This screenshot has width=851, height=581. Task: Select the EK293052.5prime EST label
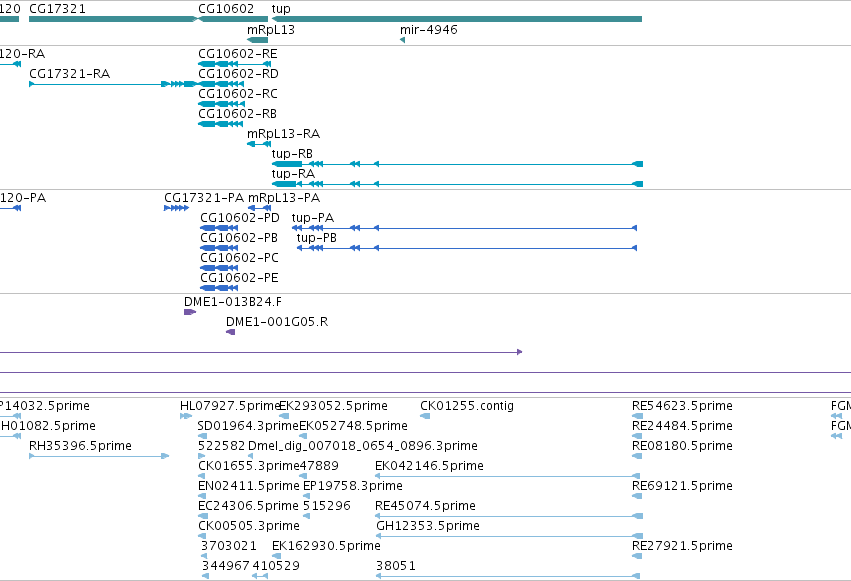[333, 406]
